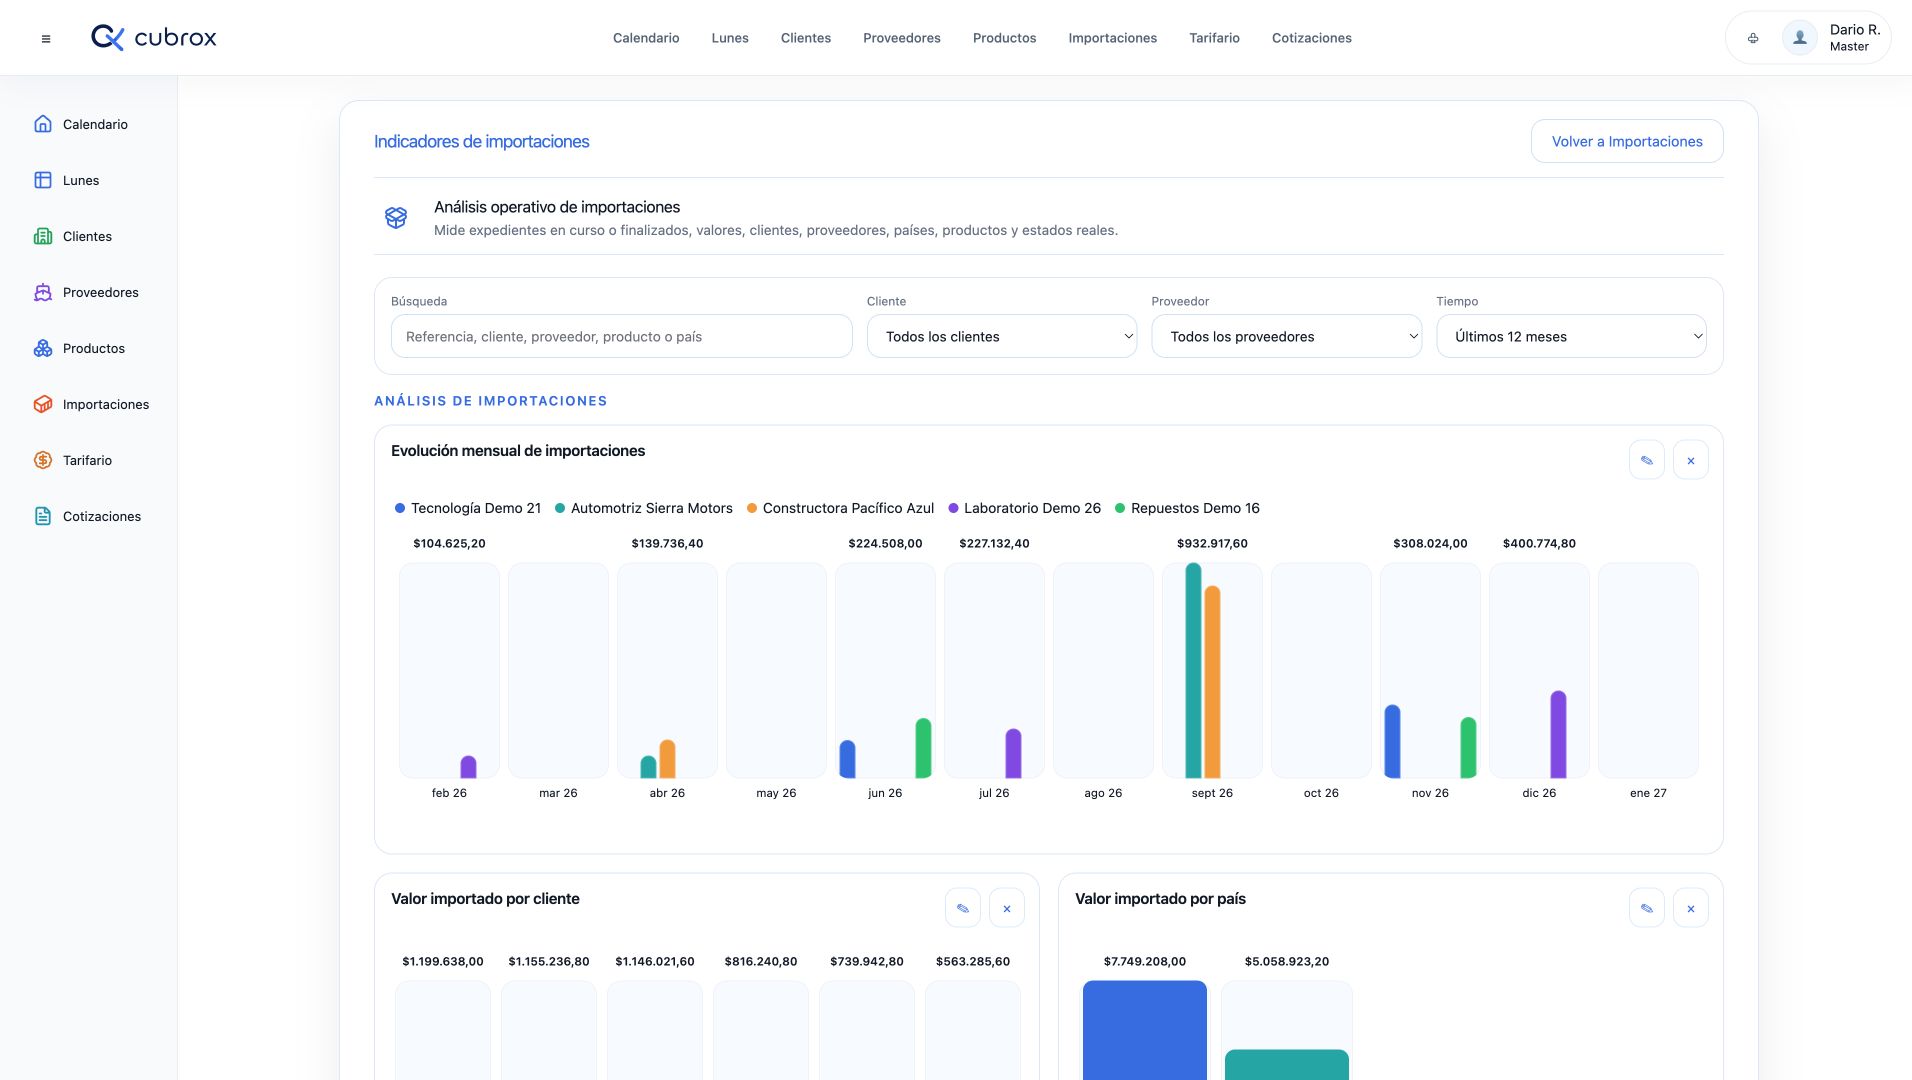1912x1080 pixels.
Task: Open the Importaciones link in the sidebar
Action: click(106, 404)
